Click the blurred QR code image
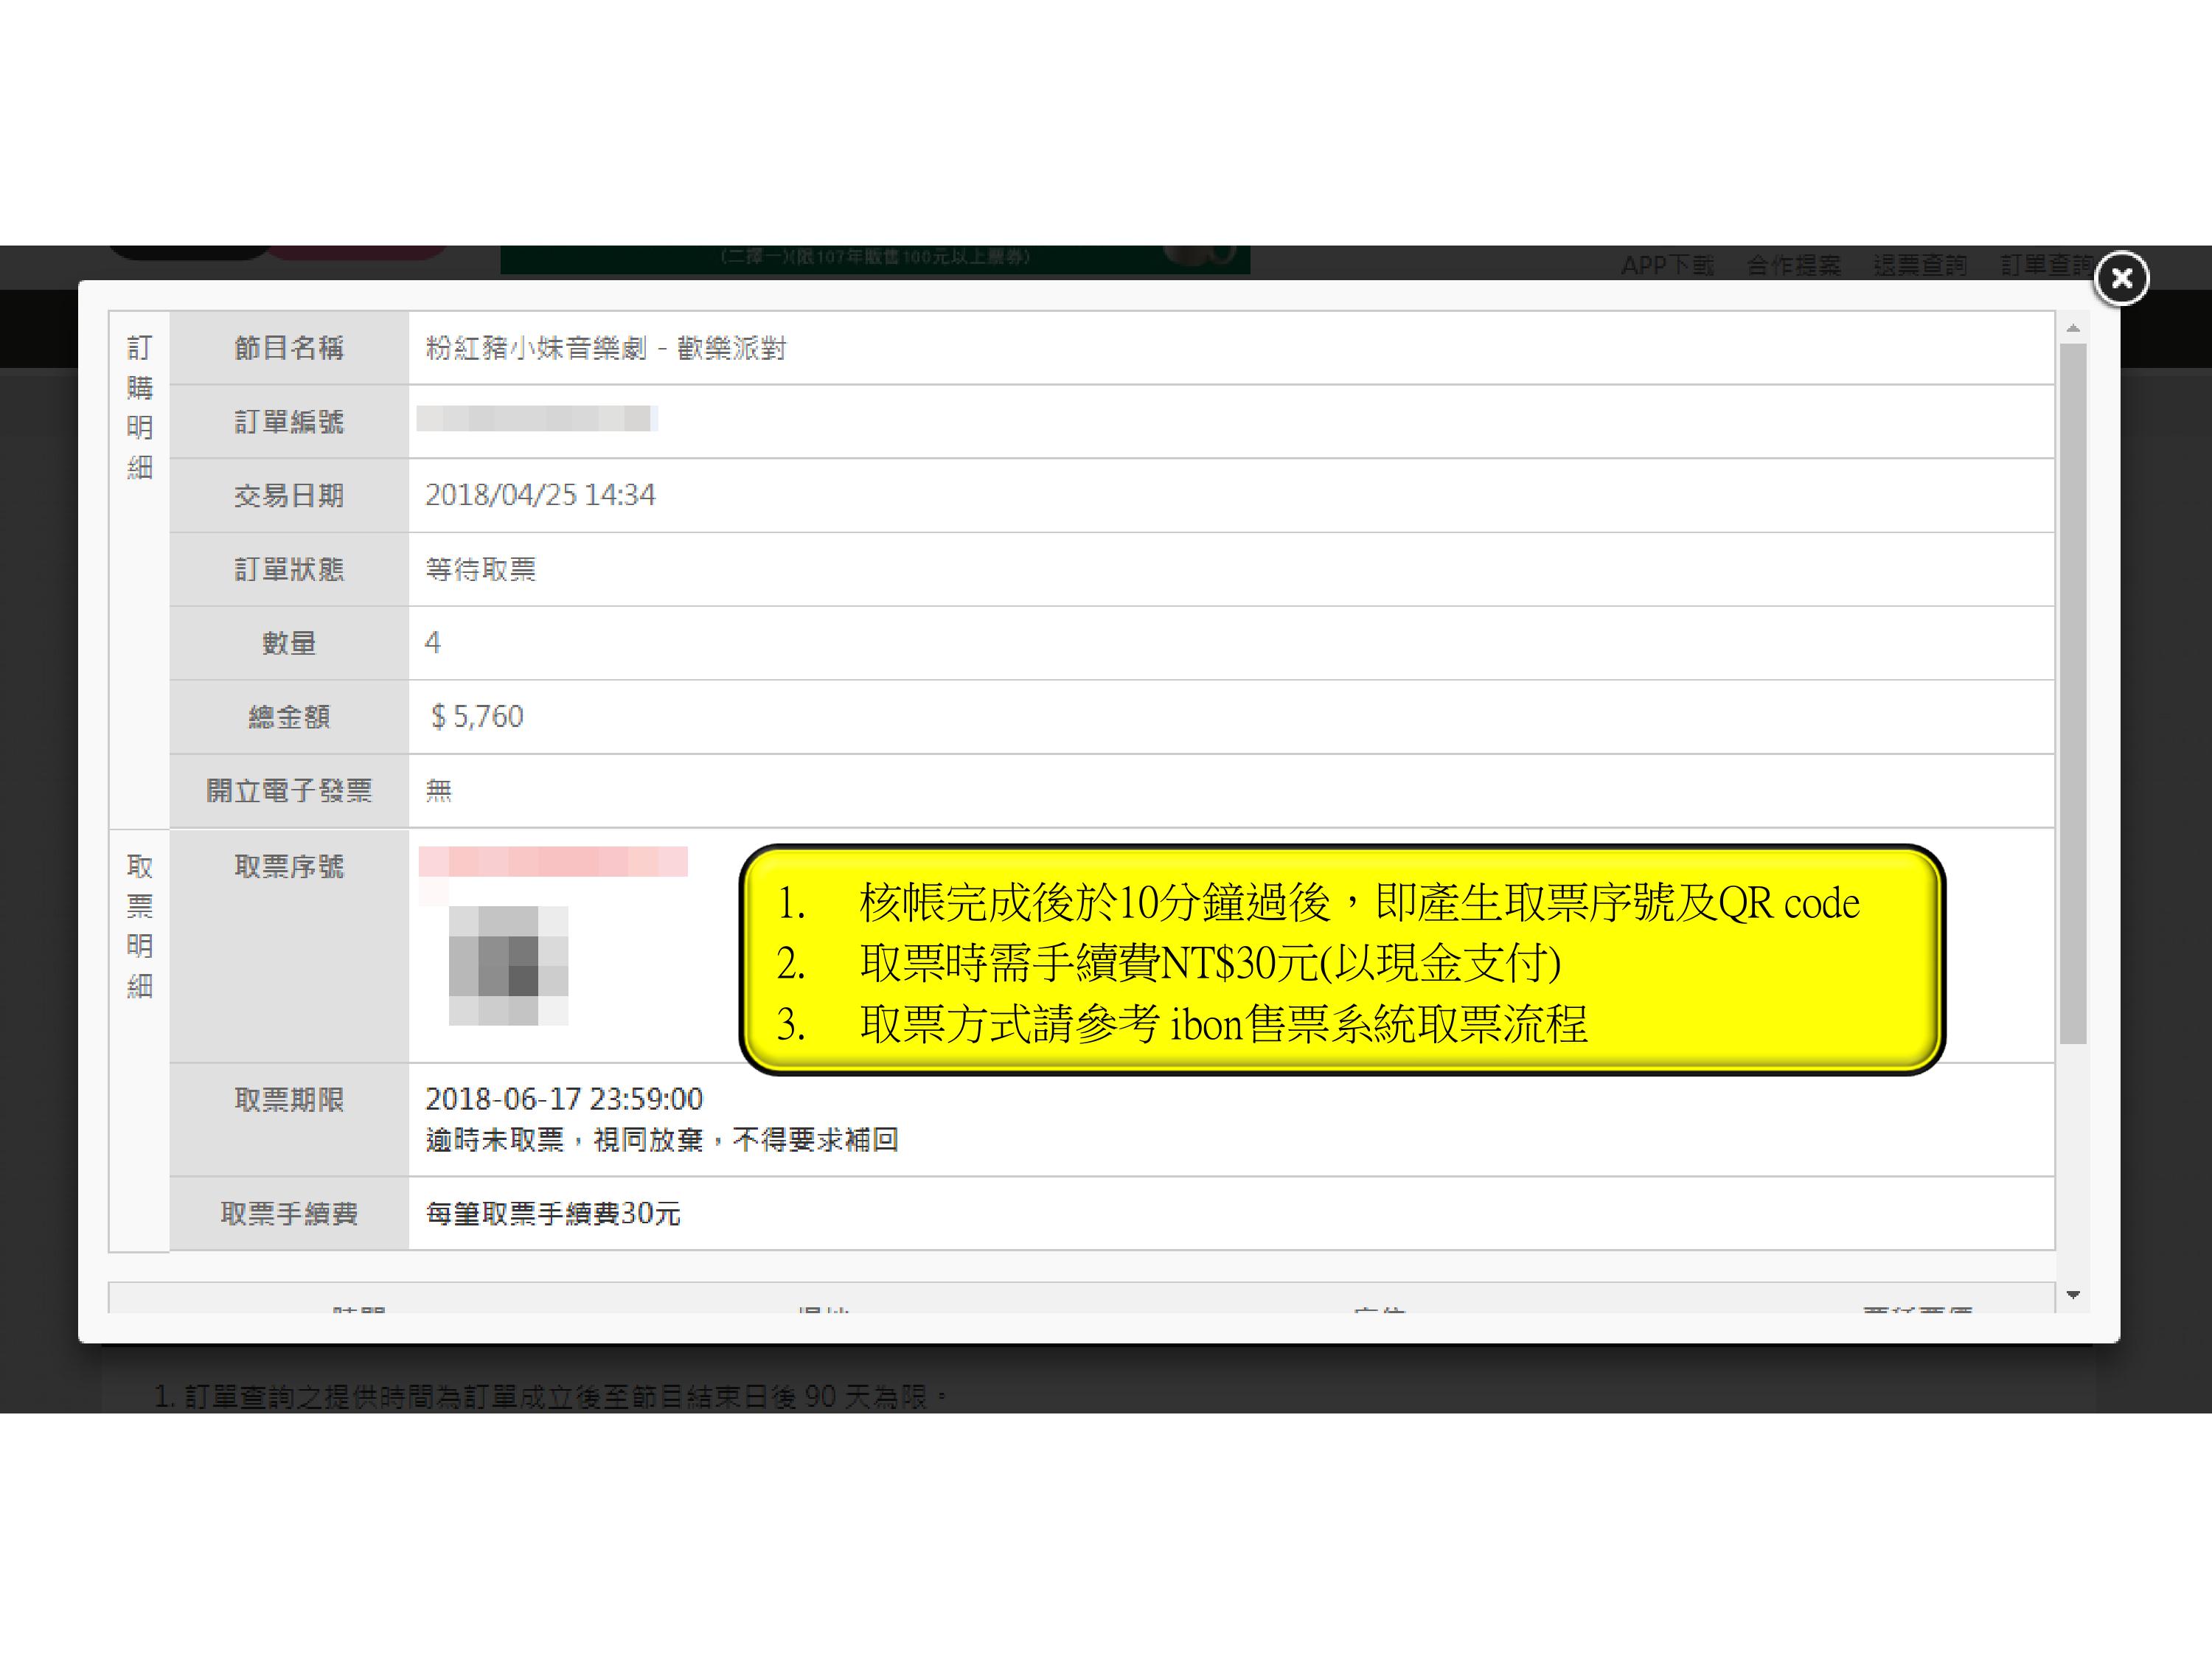The image size is (2212, 1659). point(508,965)
